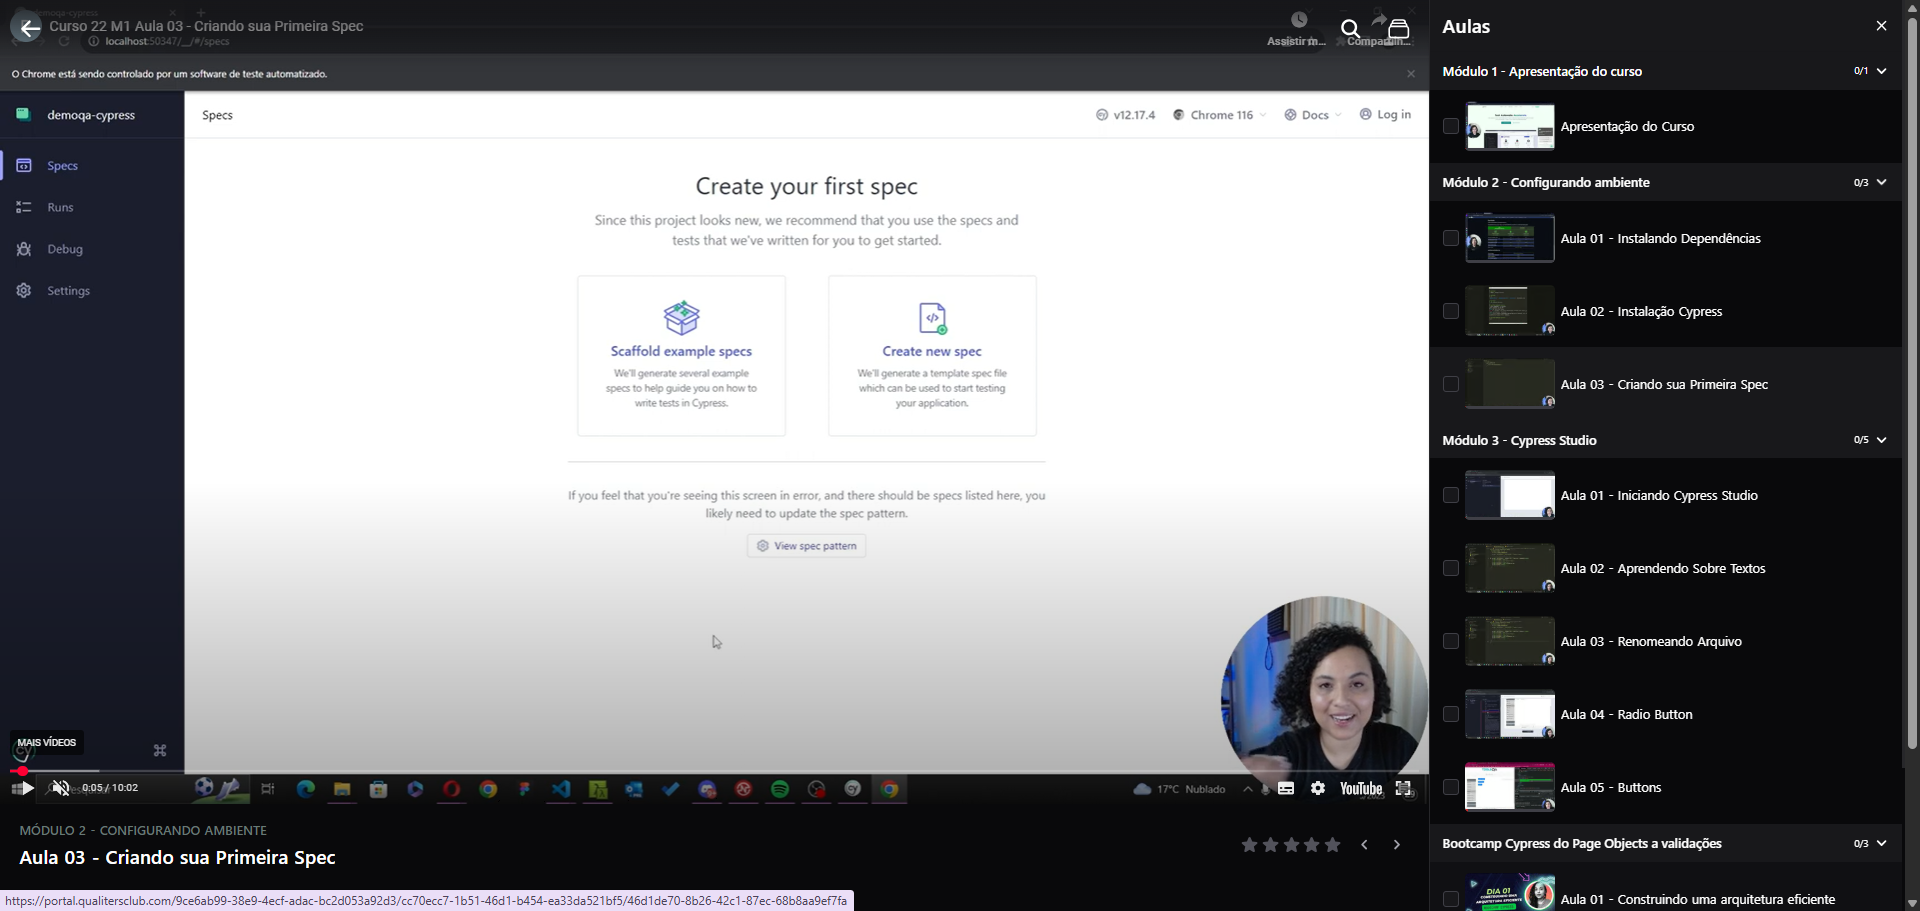This screenshot has height=911, width=1920.
Task: Click the MAIS VÍDEOS button
Action: [47, 742]
